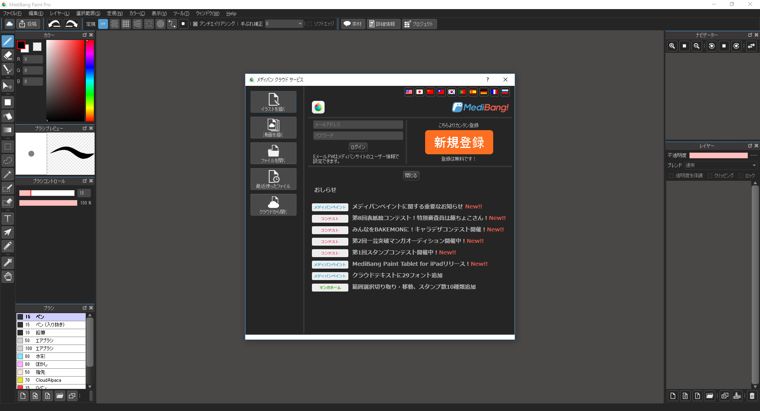Click the close (閉じる) button below login
Viewport: 760px width, 411px height.
(x=411, y=175)
